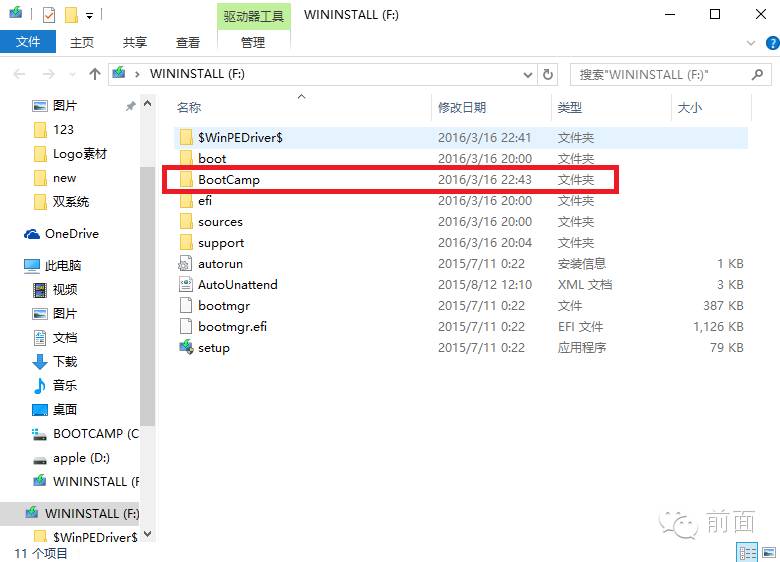This screenshot has height=562, width=780.
Task: Open 音乐 under This PC
Action: point(65,385)
